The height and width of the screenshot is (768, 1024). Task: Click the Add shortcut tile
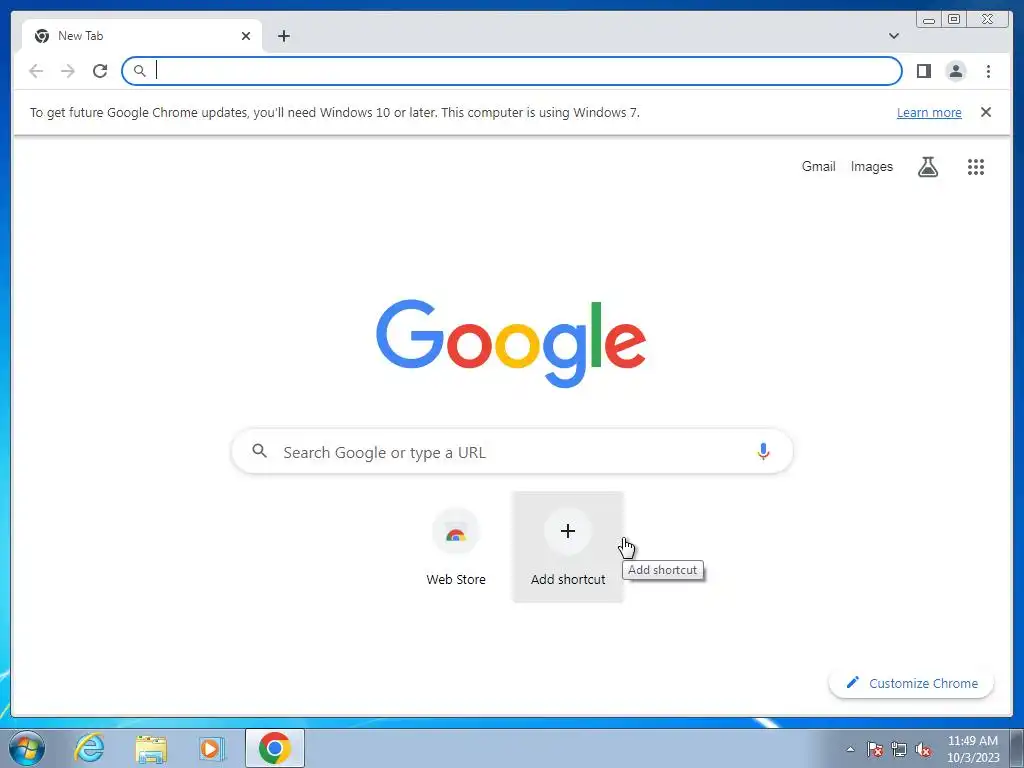(568, 547)
